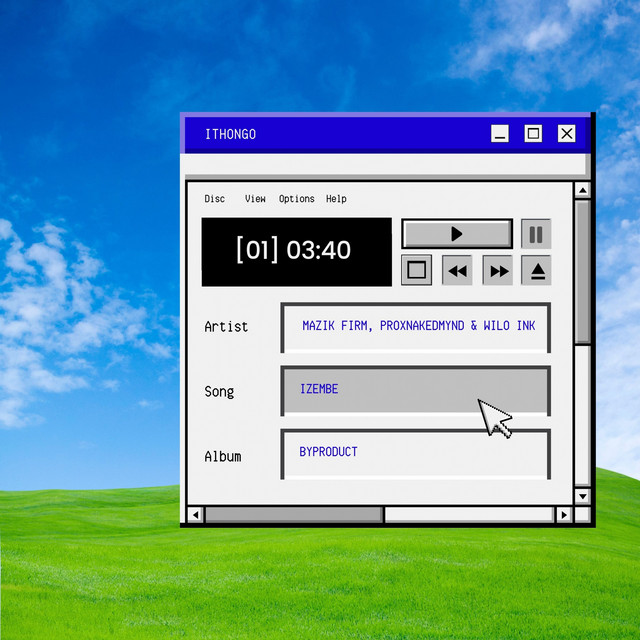Click the vertical scrollbar thumb
The image size is (640, 640).
coord(583,270)
